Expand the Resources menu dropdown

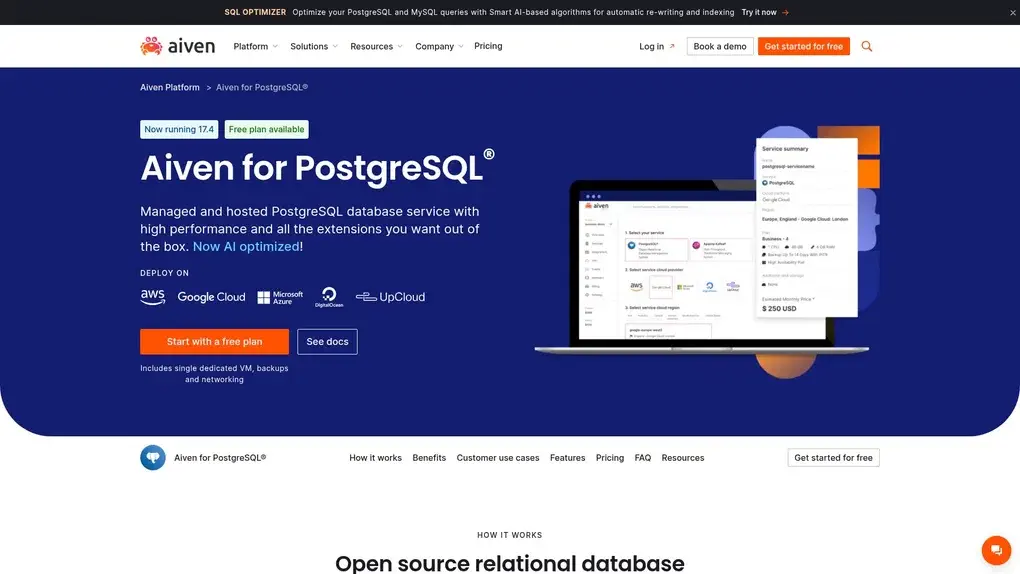click(x=377, y=46)
